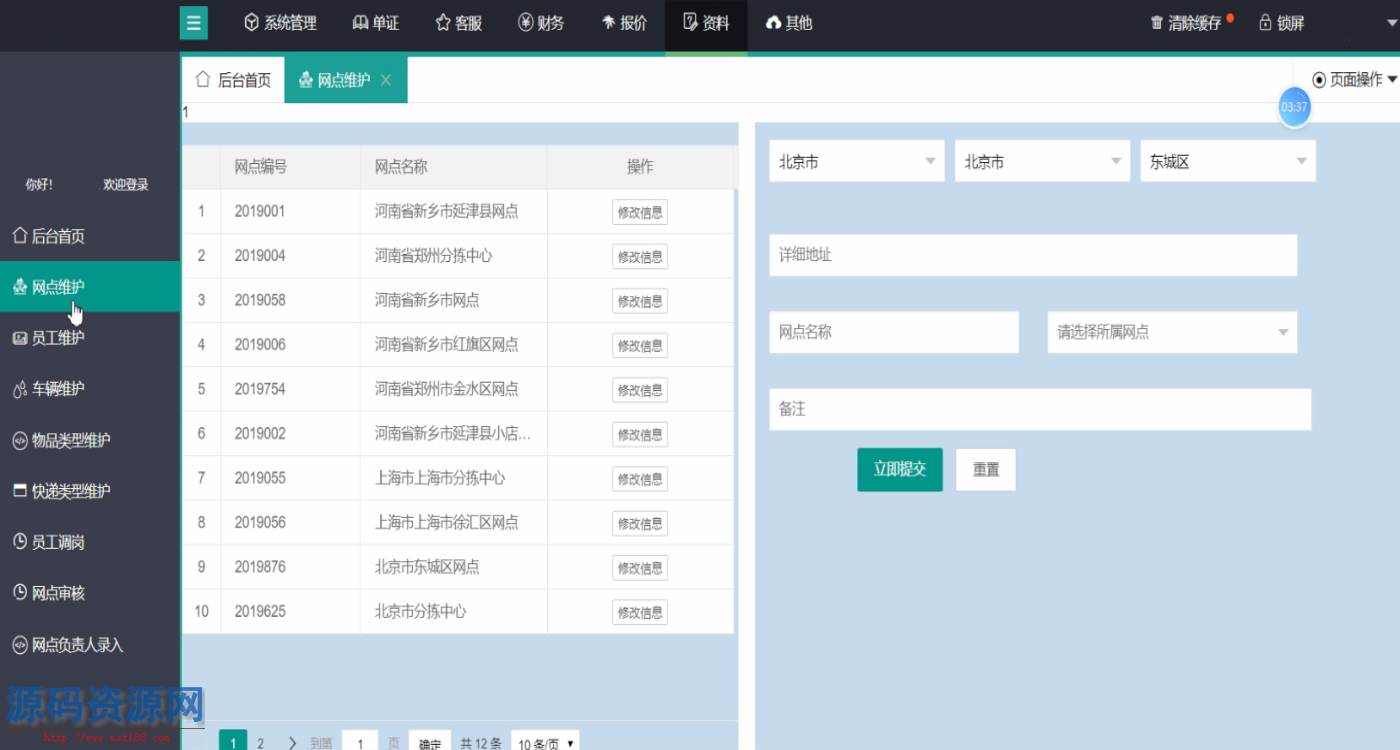Open 车辆维护 in the sidebar

pyautogui.click(x=58, y=389)
